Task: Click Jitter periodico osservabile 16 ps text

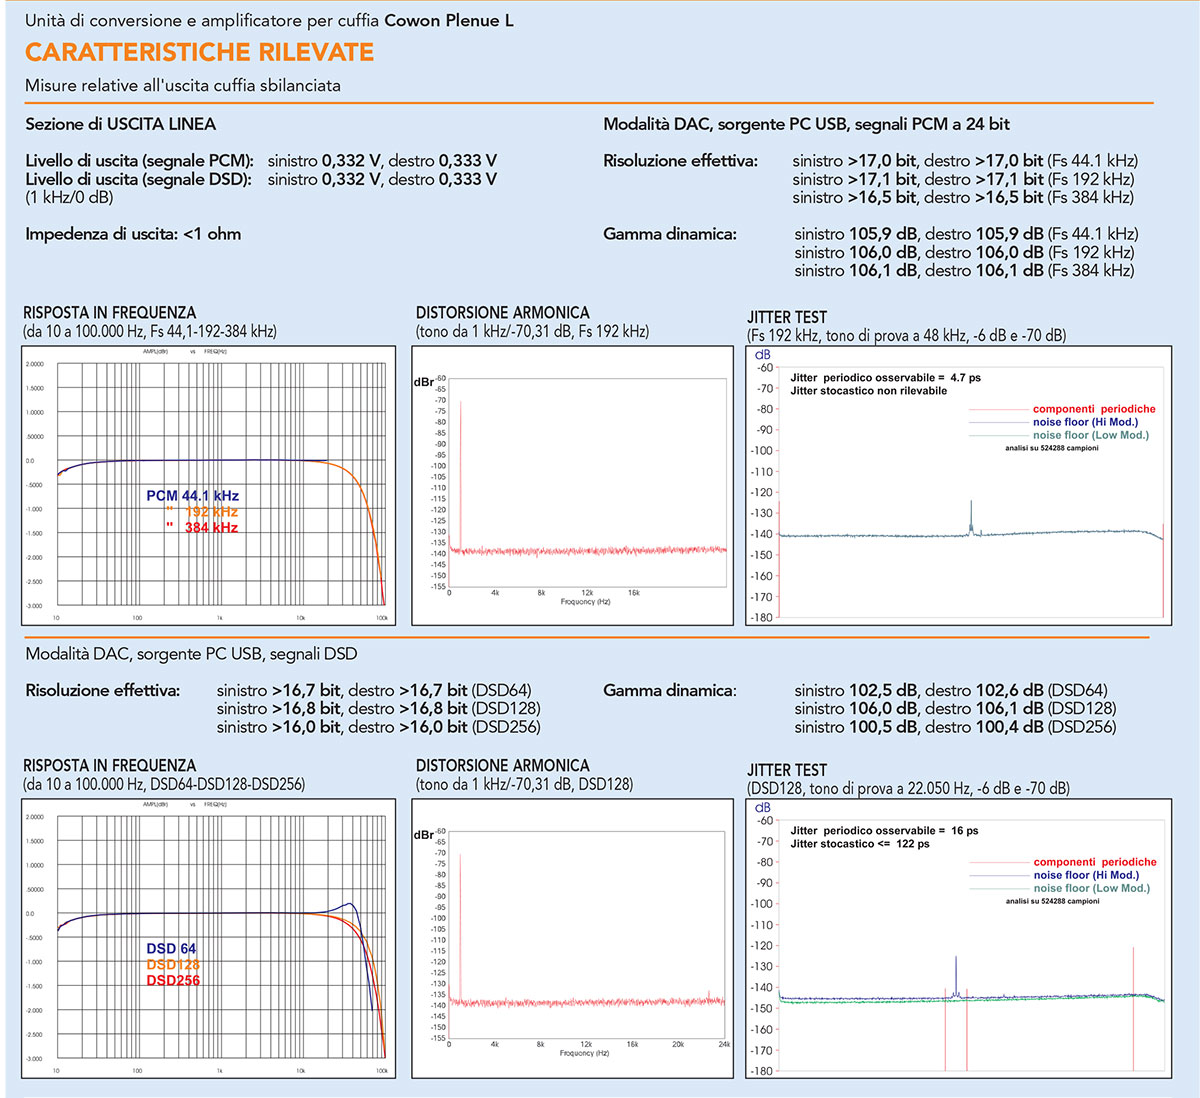Action: click(x=884, y=831)
